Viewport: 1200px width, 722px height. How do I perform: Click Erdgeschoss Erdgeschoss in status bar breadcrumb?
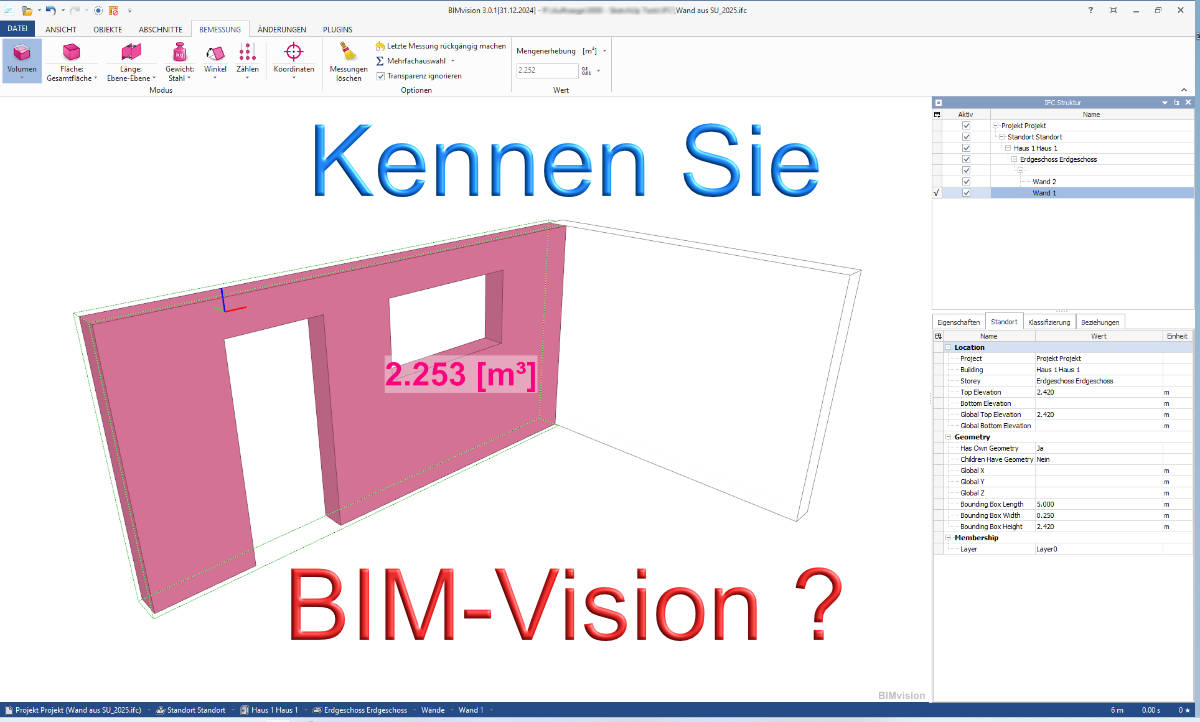tap(366, 710)
